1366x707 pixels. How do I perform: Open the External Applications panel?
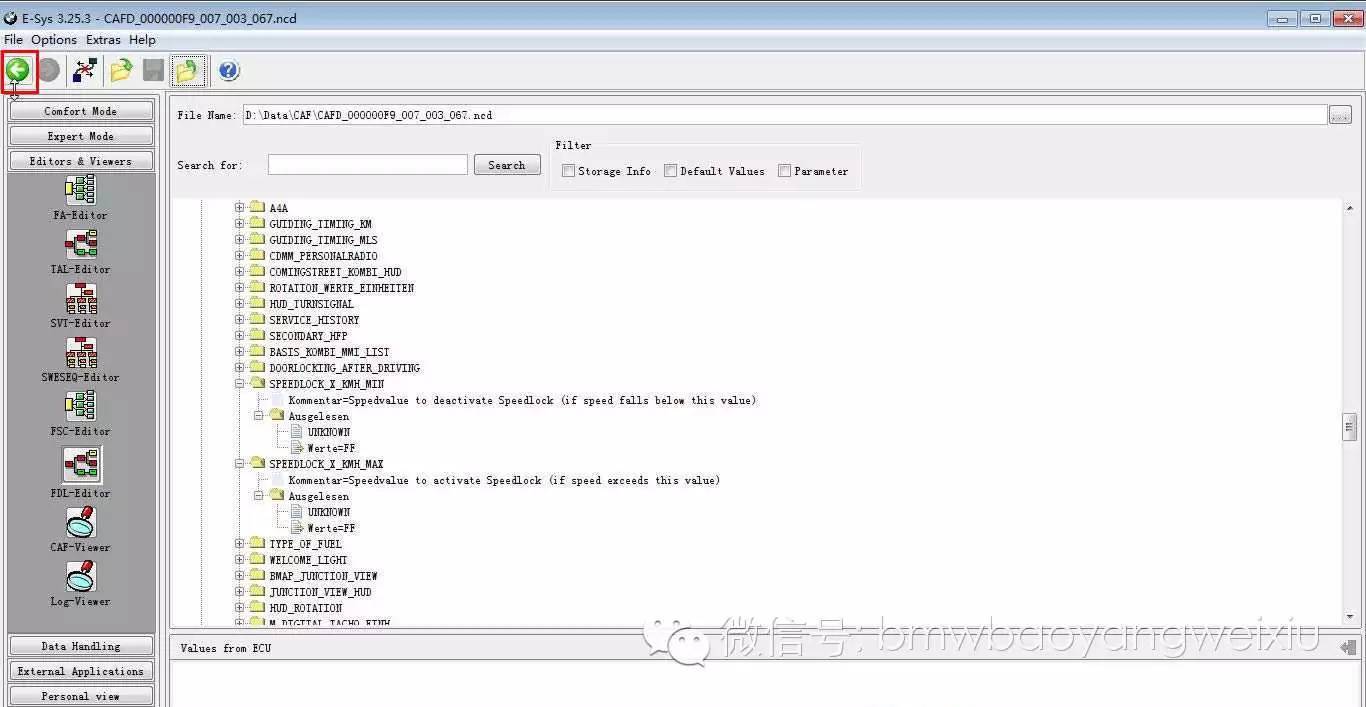[81, 671]
